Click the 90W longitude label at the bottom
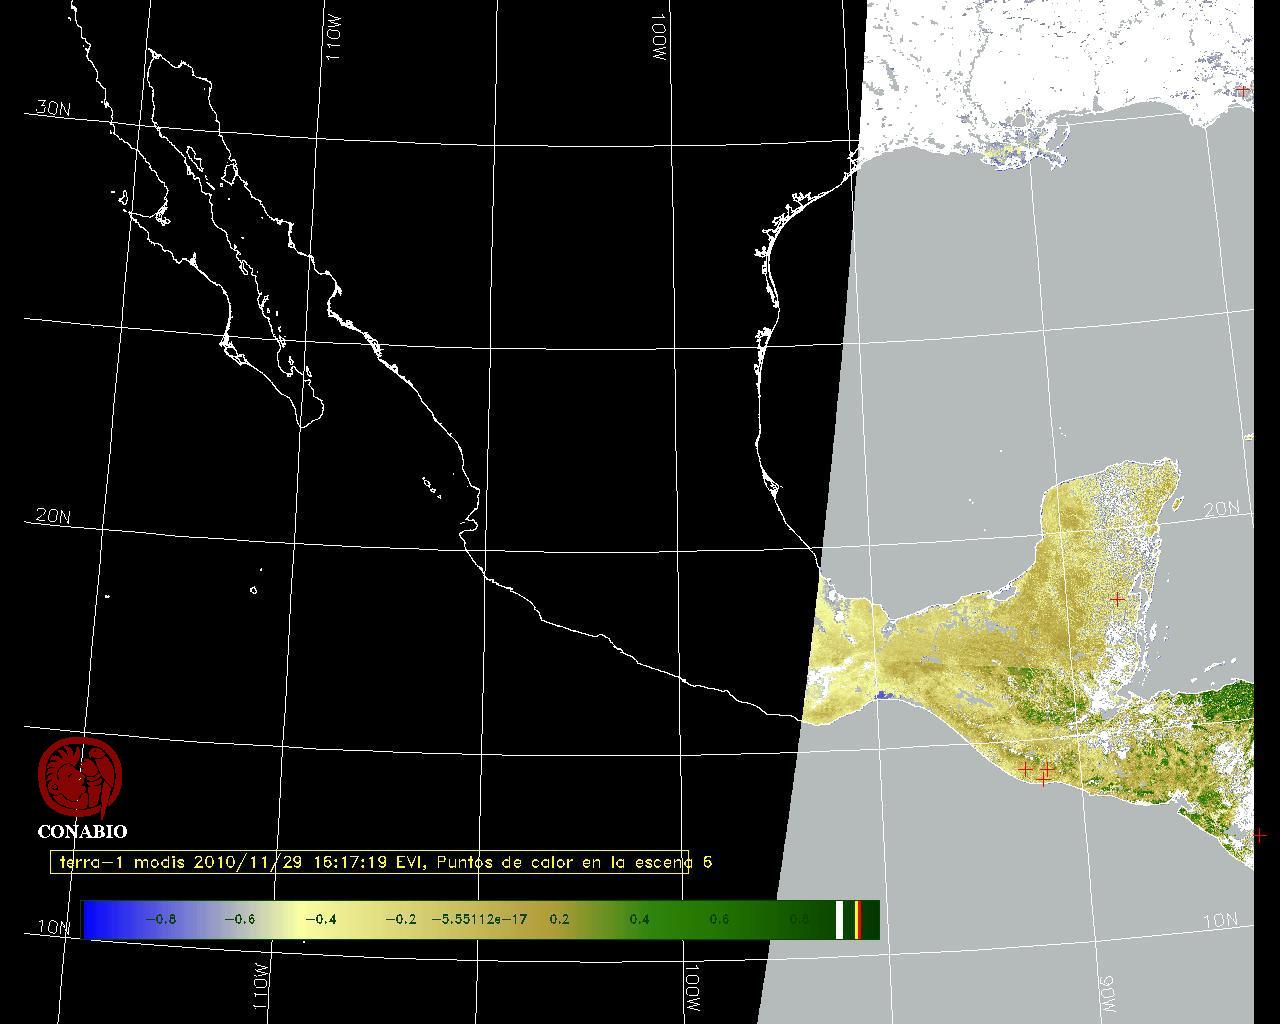 point(1107,993)
